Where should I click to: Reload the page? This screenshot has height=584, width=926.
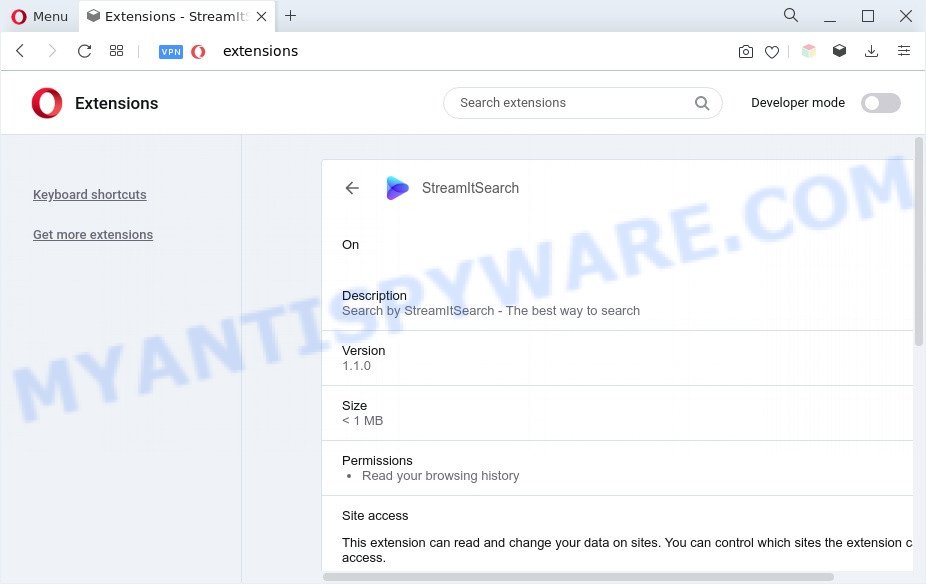[84, 51]
